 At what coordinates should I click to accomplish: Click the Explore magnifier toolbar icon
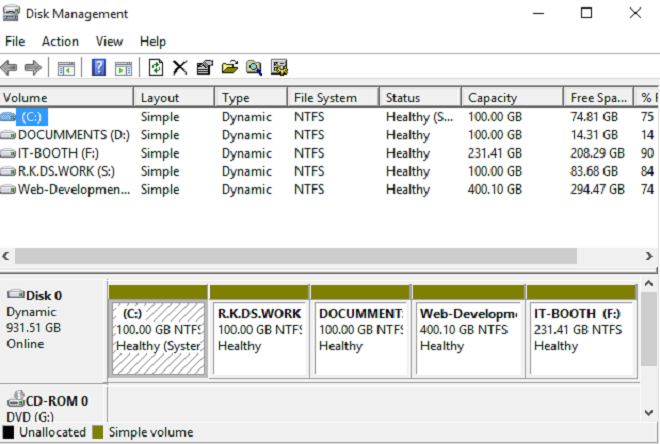click(254, 68)
